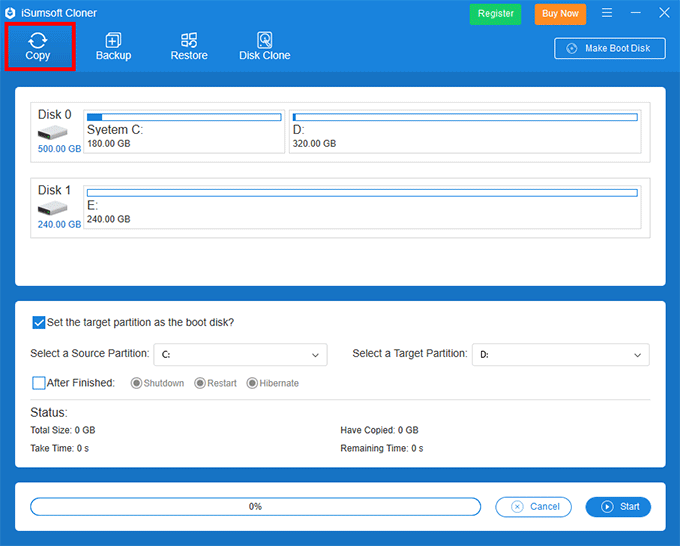Select the E: 240.00 GB partition
Image resolution: width=680 pixels, height=546 pixels.
tap(362, 207)
